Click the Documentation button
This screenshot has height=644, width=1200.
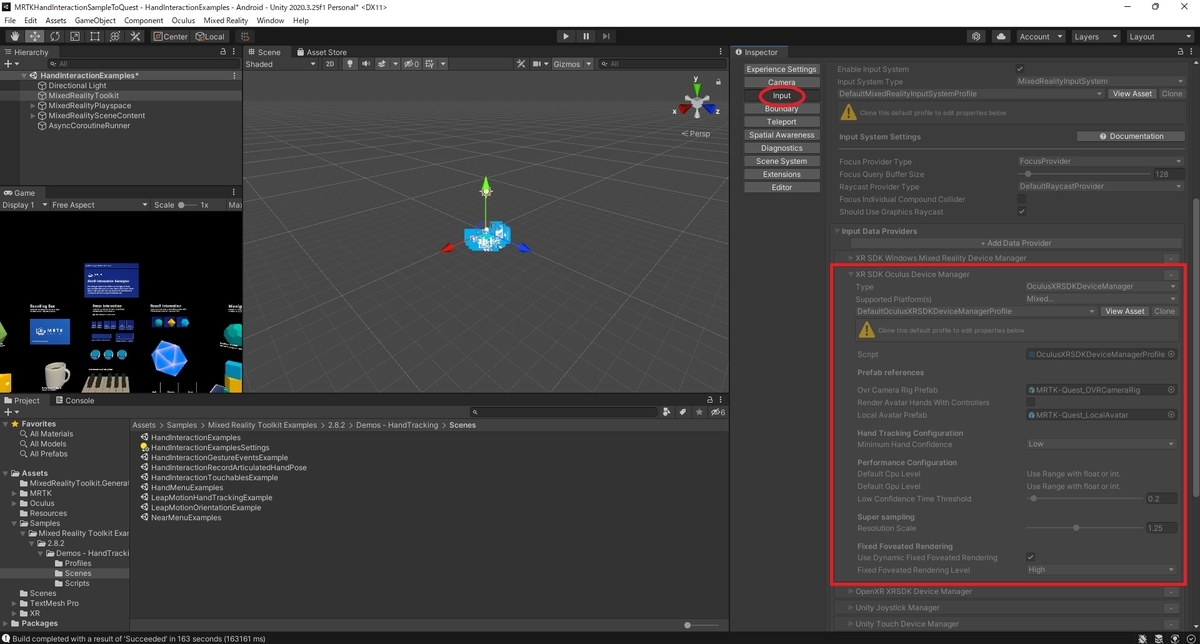[x=1131, y=136]
